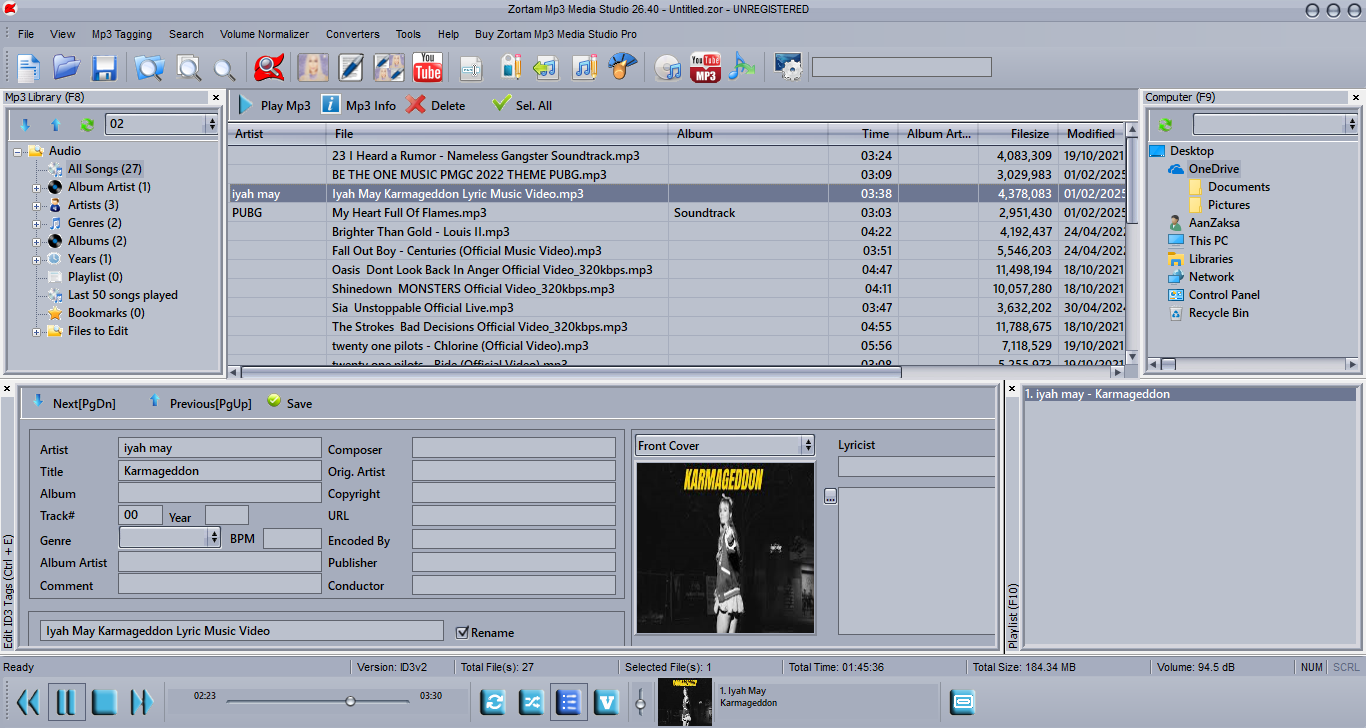Click the Mp3 Info button

tap(359, 105)
